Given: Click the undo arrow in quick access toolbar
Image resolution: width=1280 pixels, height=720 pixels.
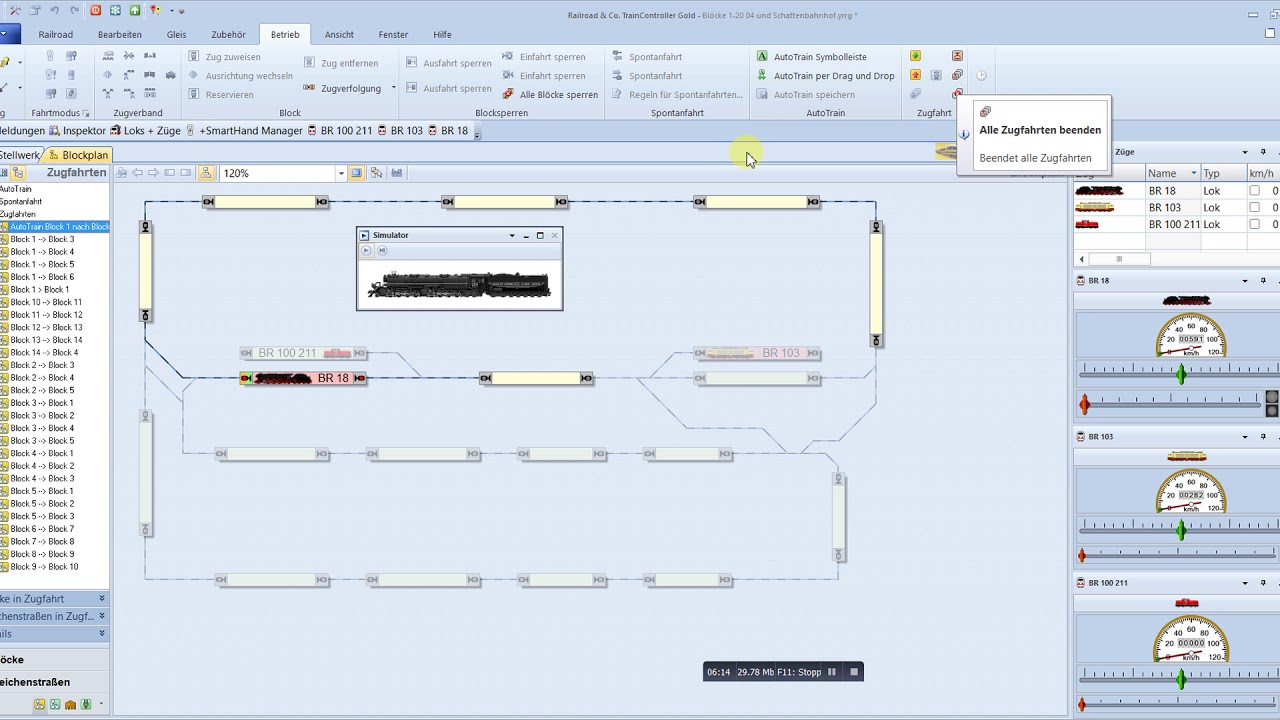Looking at the screenshot, I should [55, 10].
